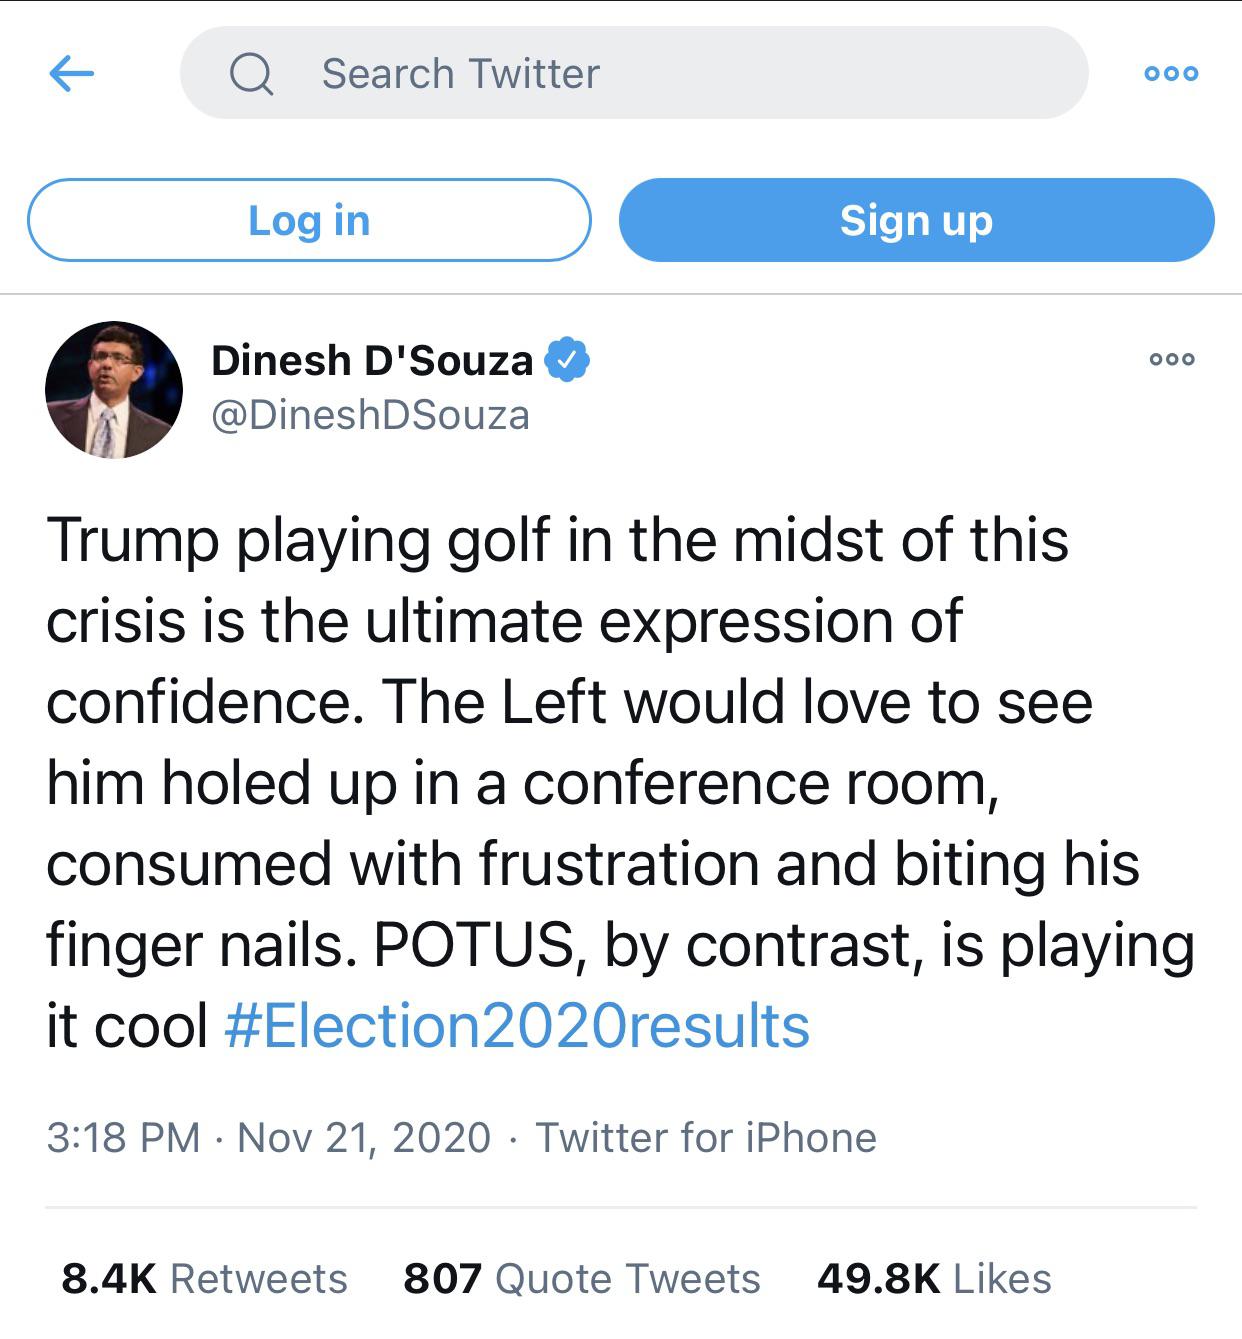Image resolution: width=1242 pixels, height=1339 pixels.
Task: View the 807 Quote Tweets list
Action: pos(582,1278)
